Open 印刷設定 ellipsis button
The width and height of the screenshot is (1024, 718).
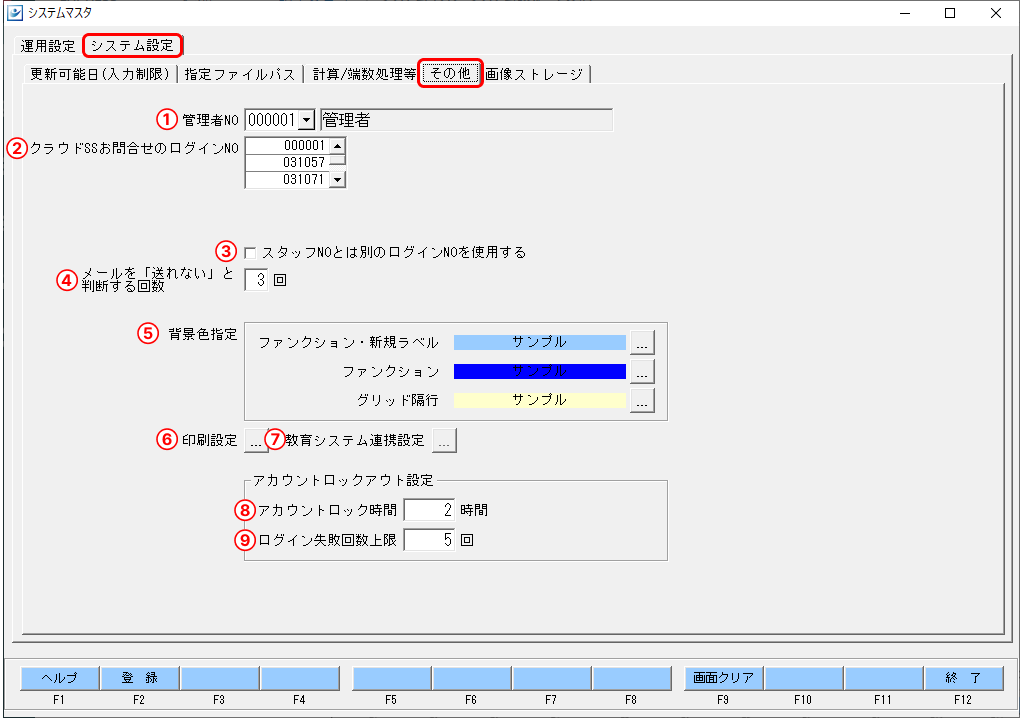255,441
